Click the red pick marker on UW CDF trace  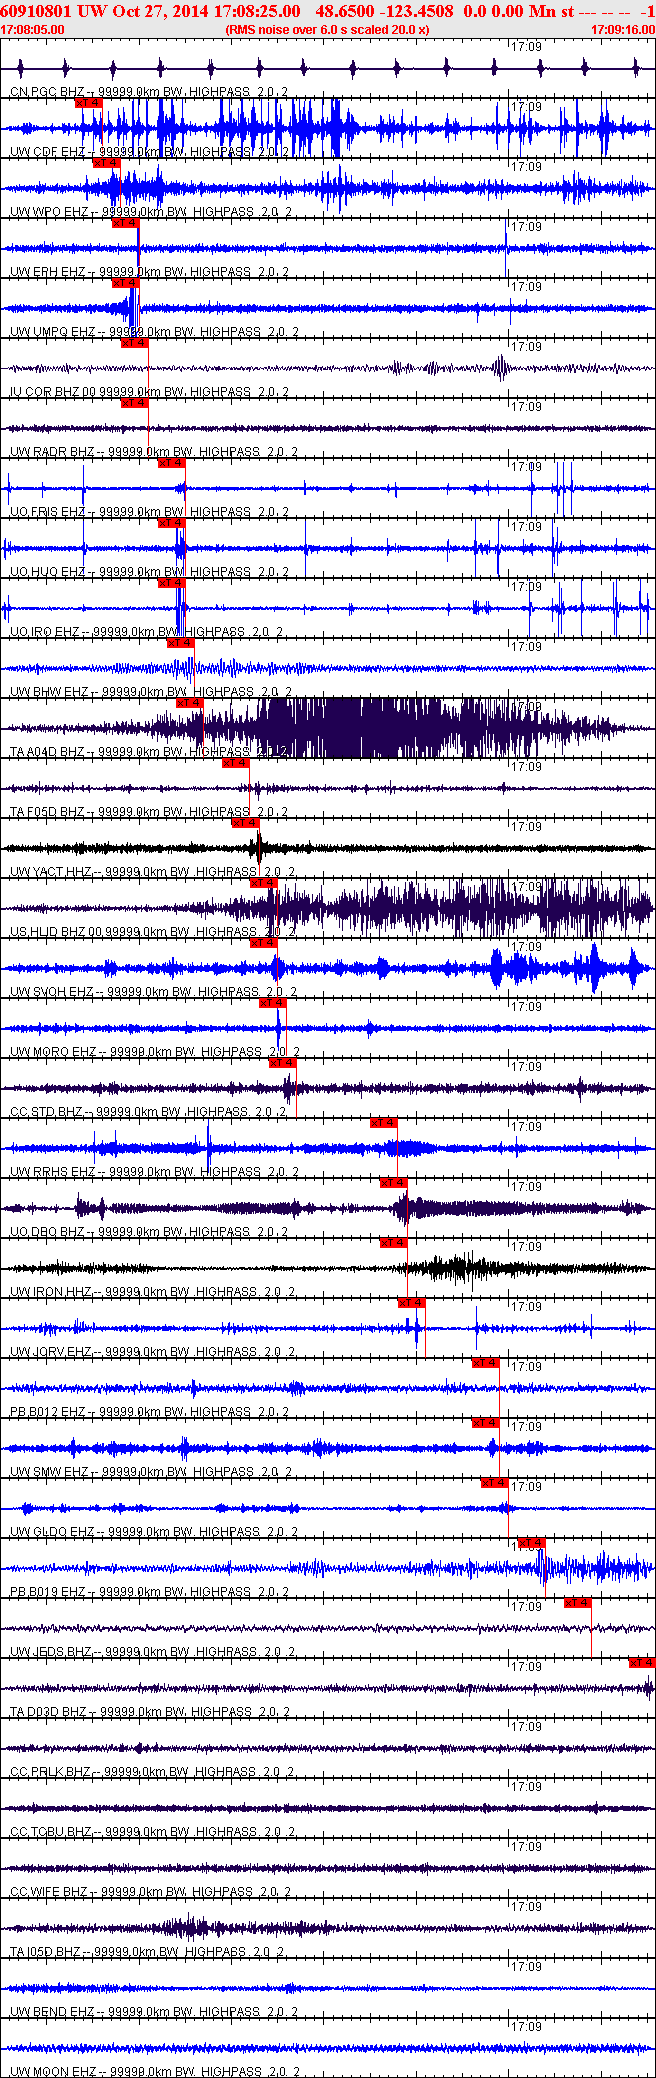(88, 102)
